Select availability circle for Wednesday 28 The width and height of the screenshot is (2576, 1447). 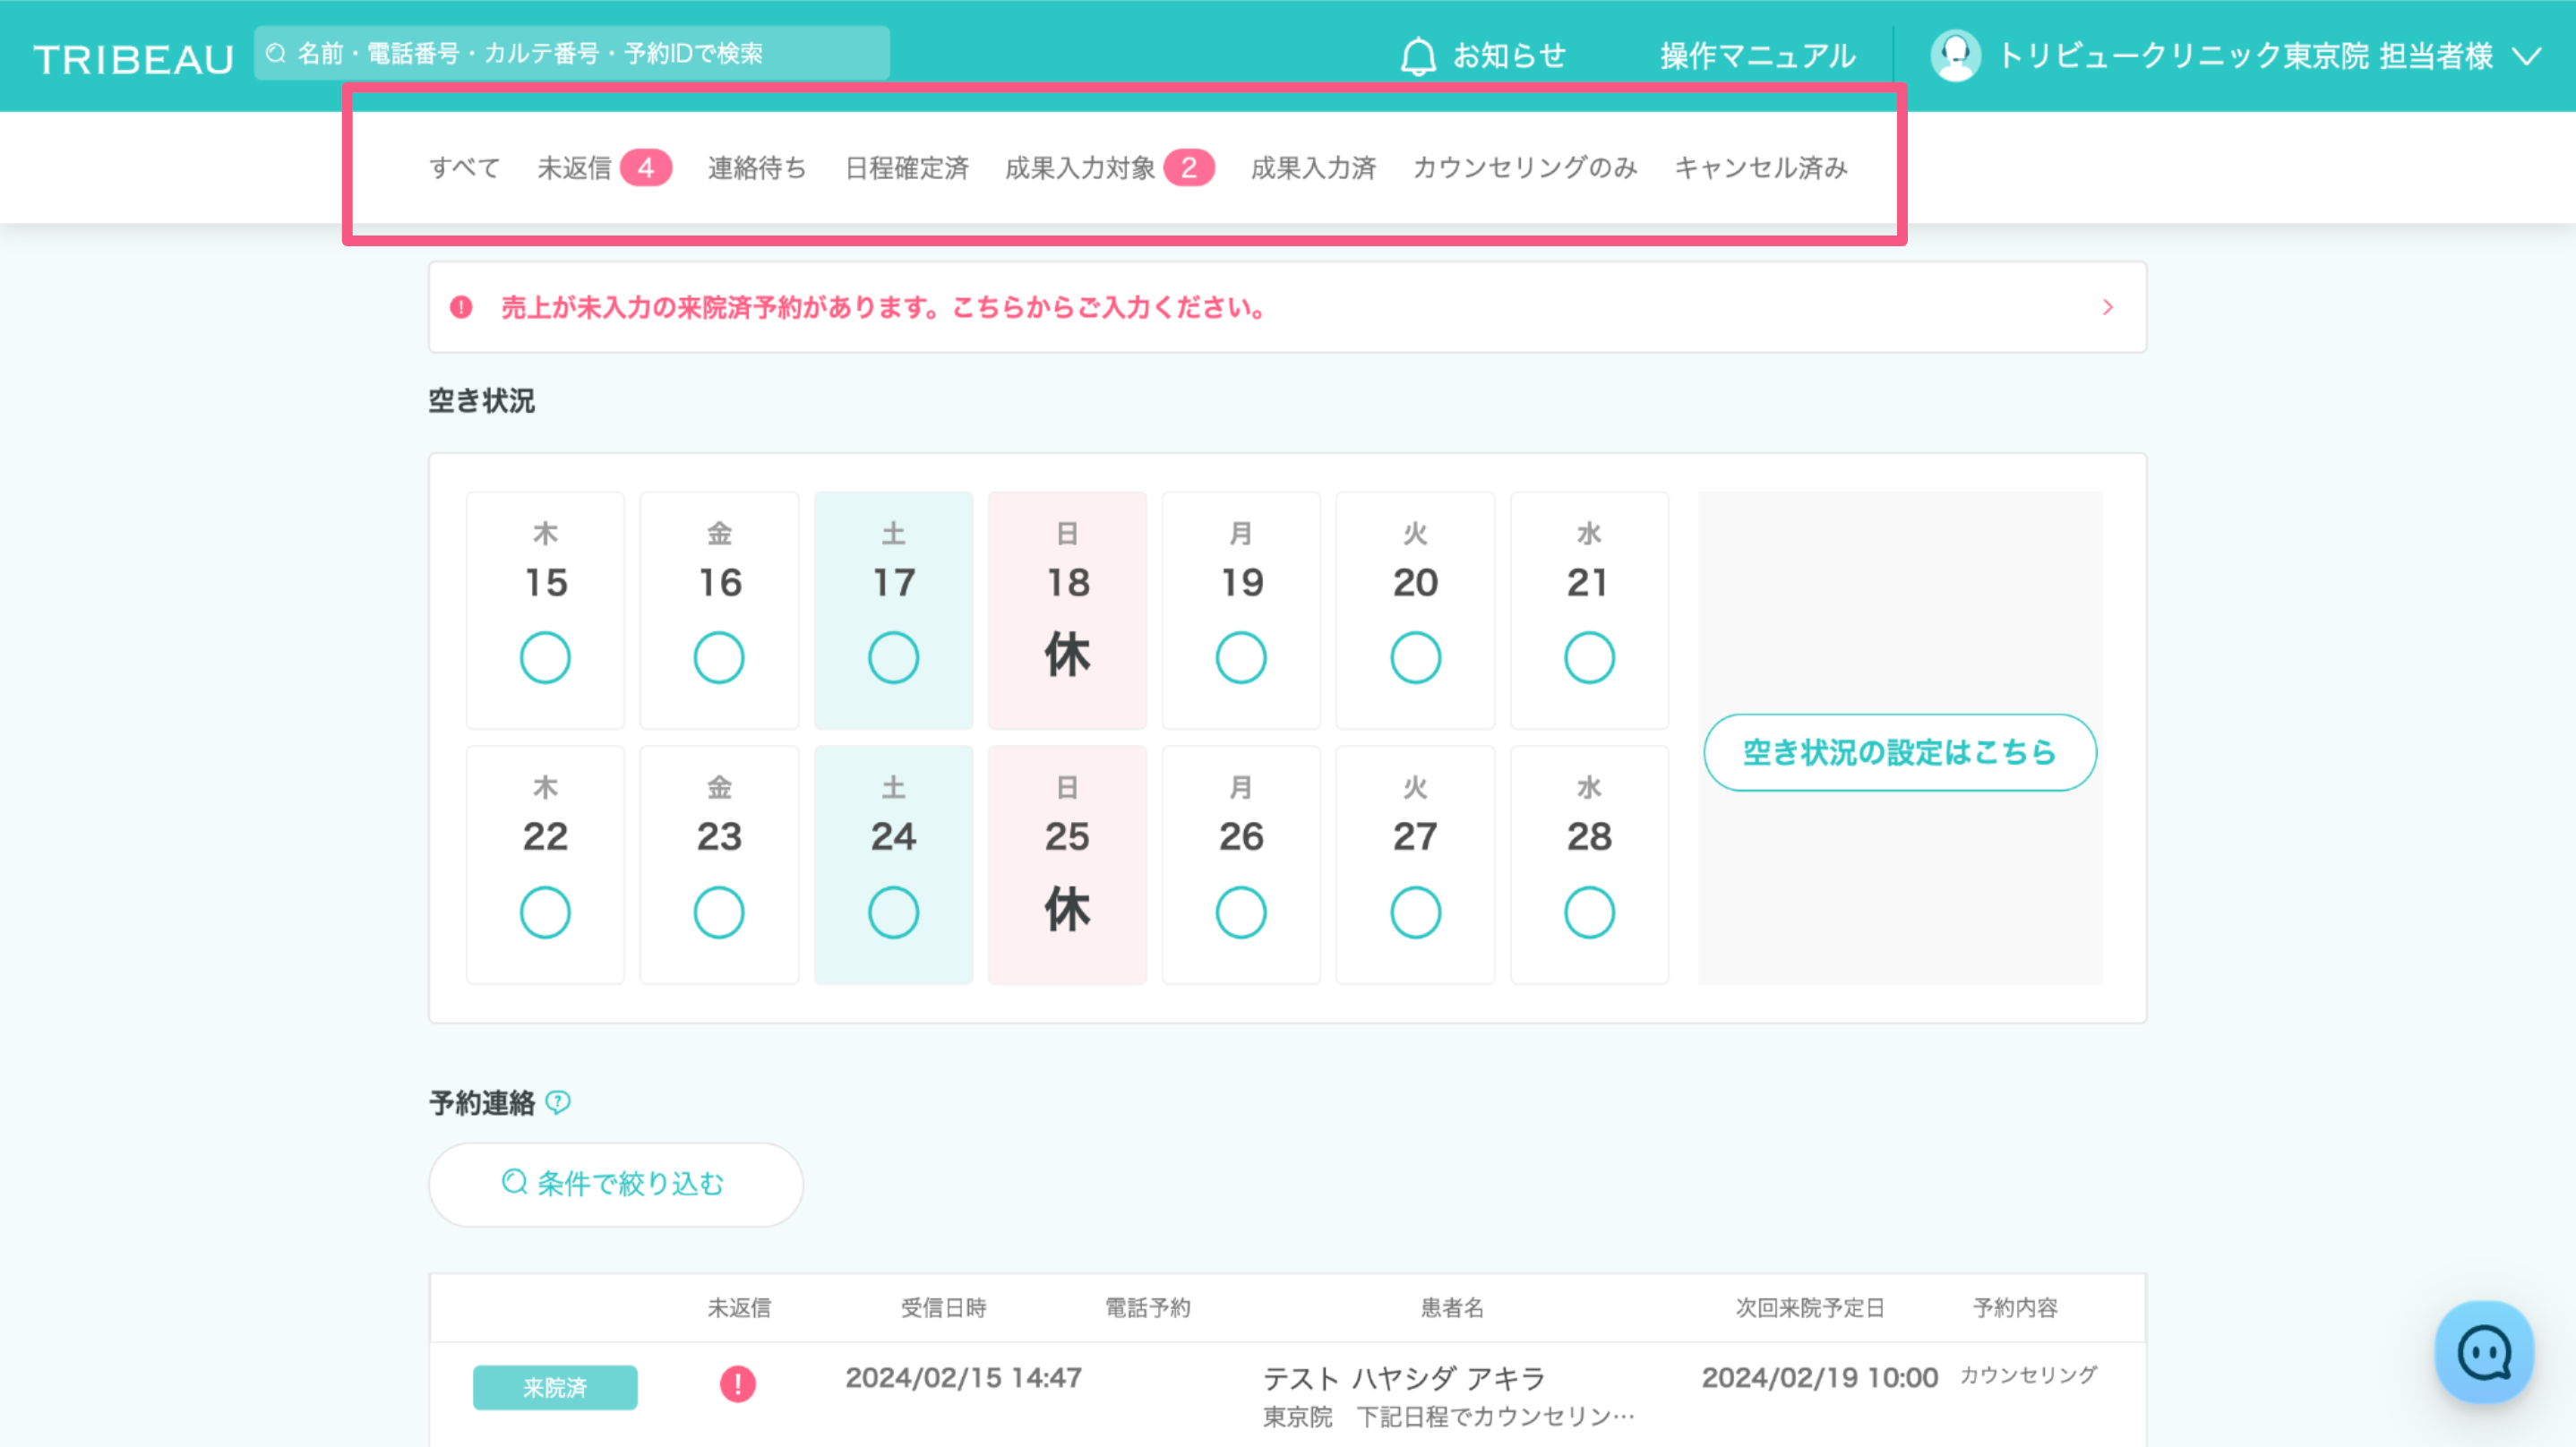click(1589, 912)
